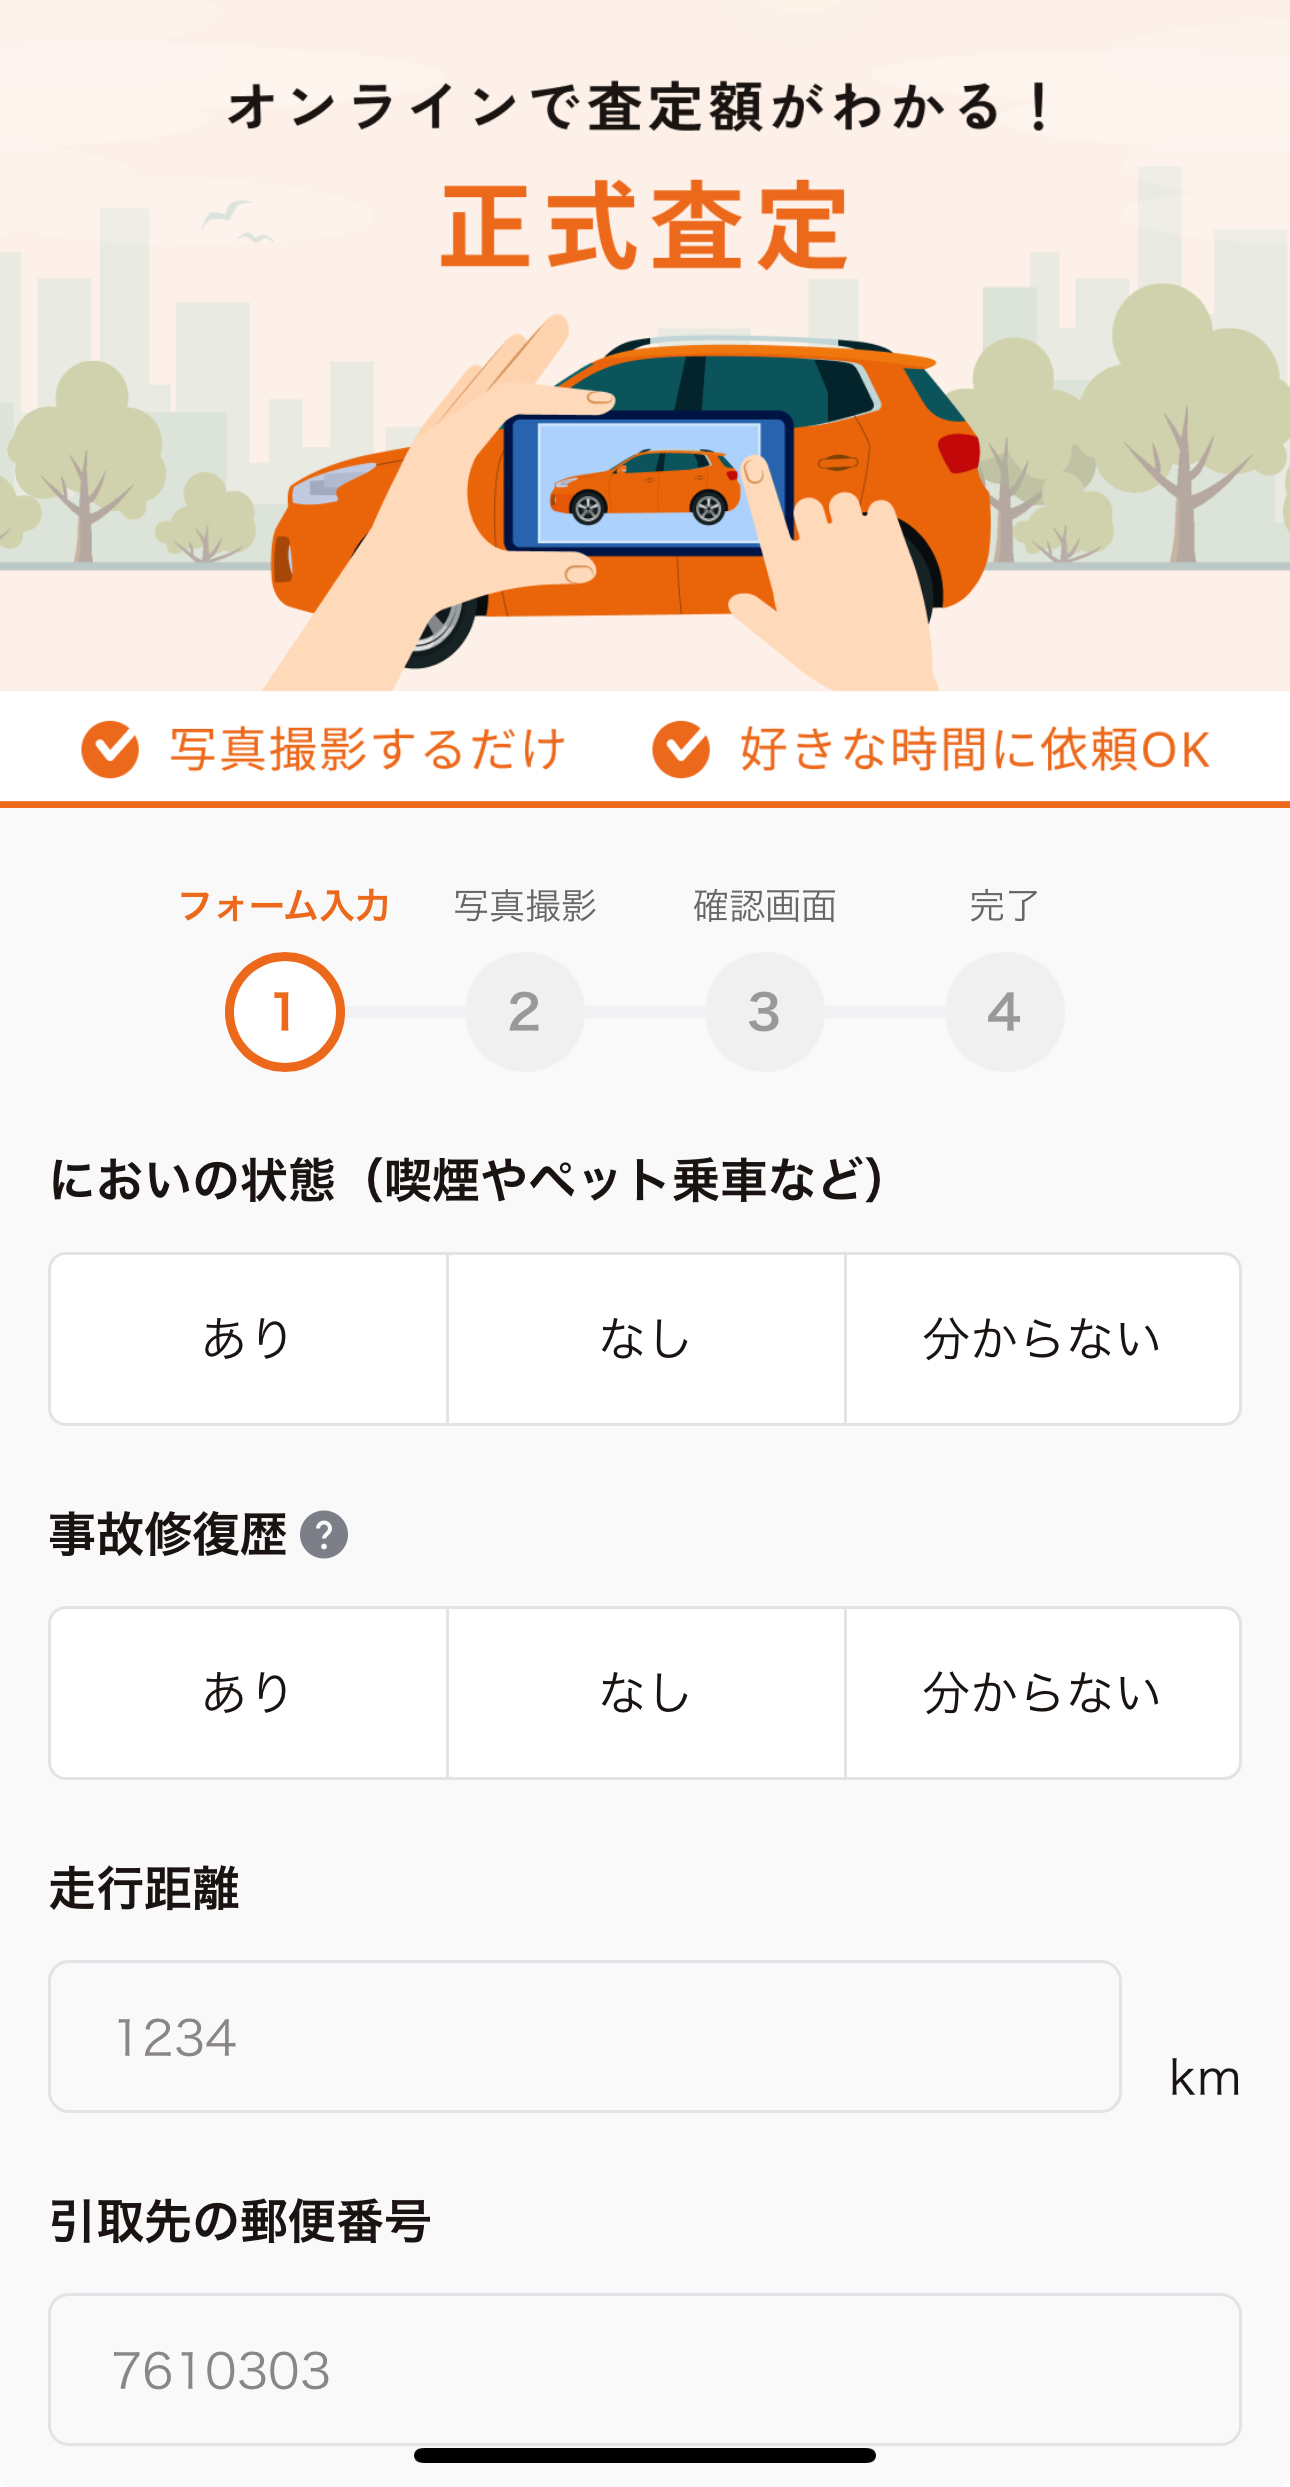1290x2487 pixels.
Task: Click the checkmark icon before 好きな時間に依頼OK
Action: click(681, 750)
